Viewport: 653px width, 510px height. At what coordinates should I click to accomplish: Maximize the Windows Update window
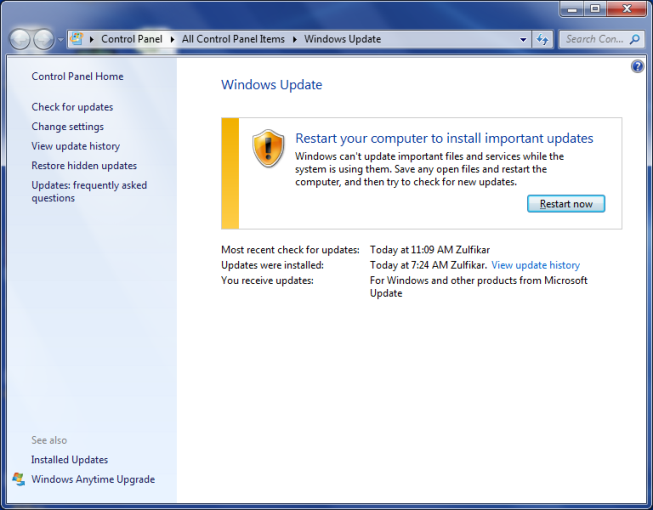pos(595,9)
